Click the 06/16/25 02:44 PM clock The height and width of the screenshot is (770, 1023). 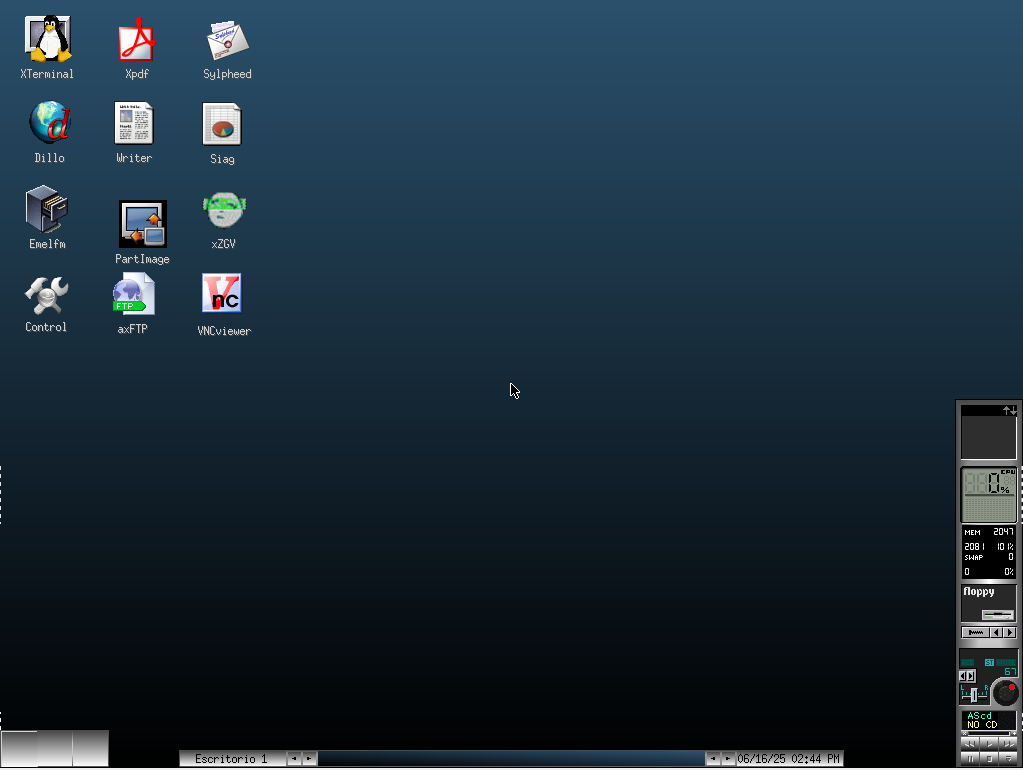tap(788, 758)
